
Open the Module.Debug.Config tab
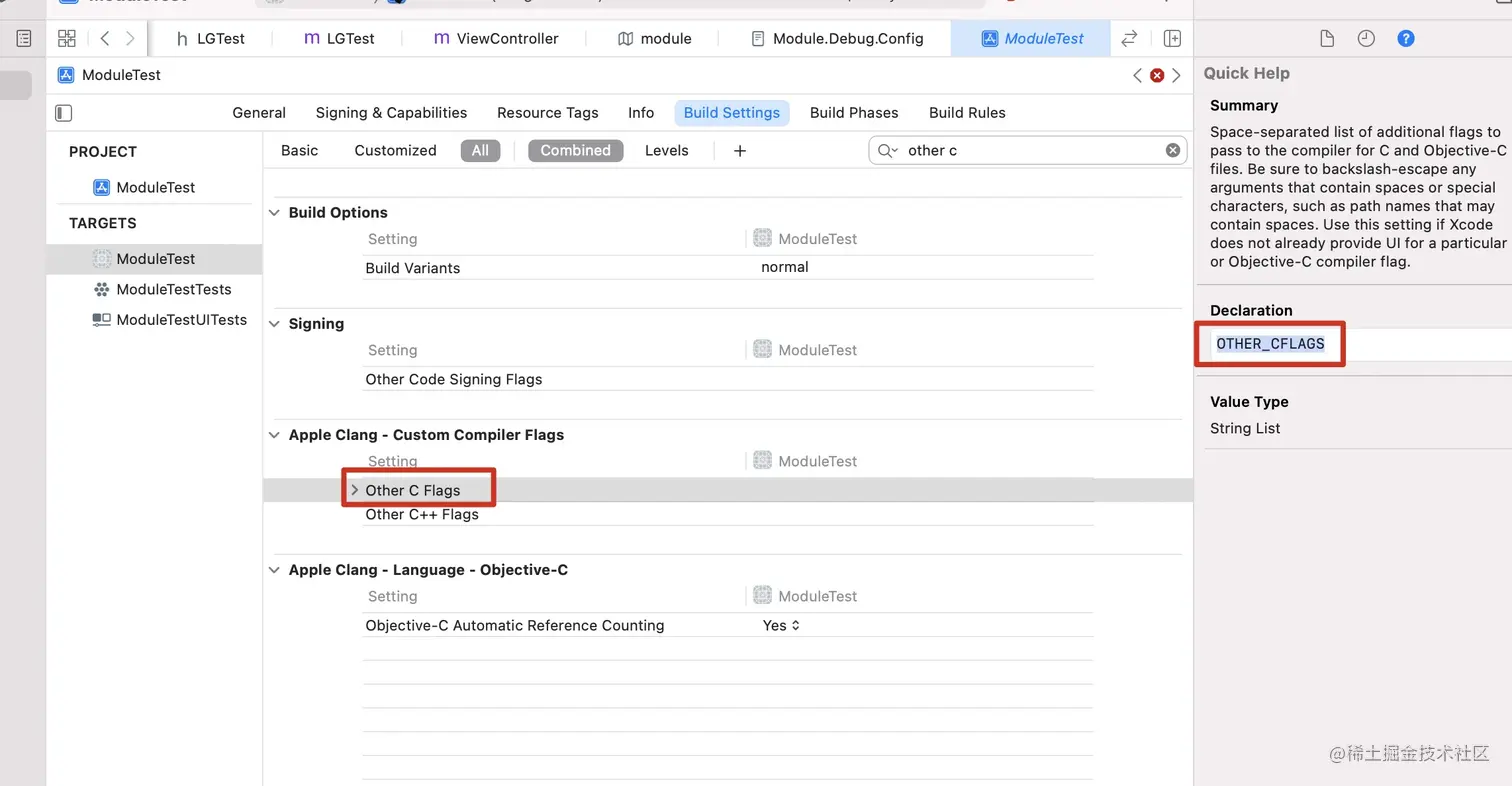click(837, 39)
